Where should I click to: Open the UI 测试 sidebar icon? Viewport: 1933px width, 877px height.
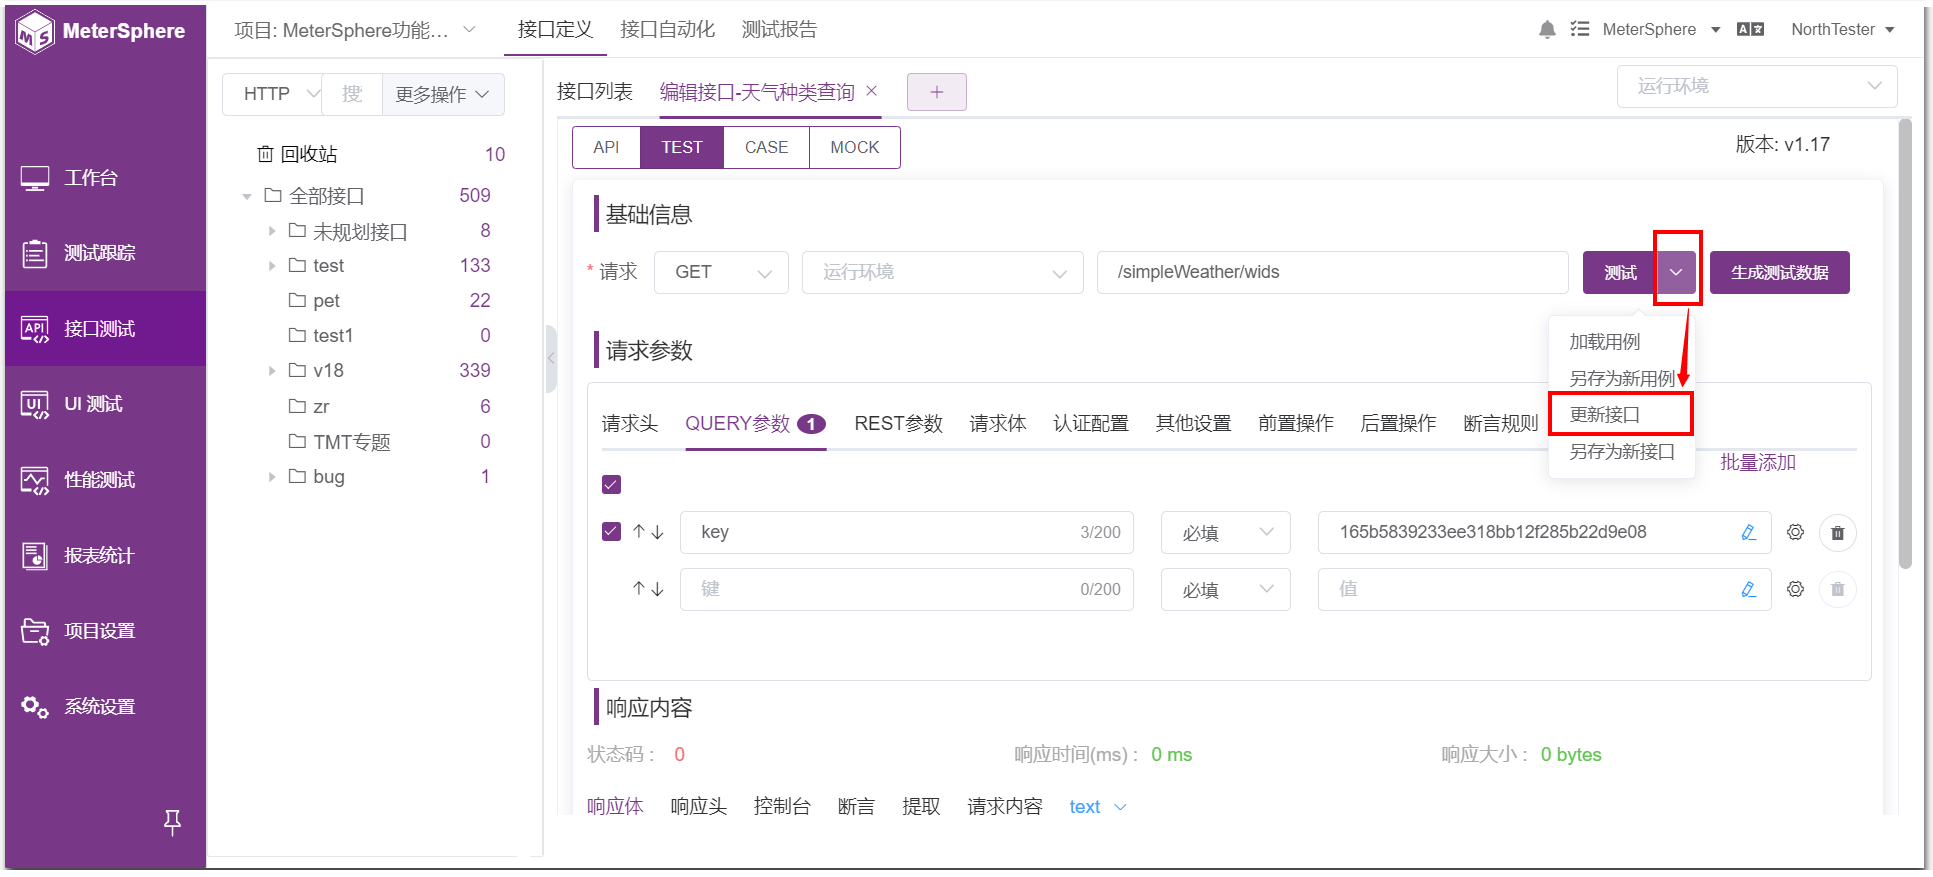pyautogui.click(x=35, y=404)
